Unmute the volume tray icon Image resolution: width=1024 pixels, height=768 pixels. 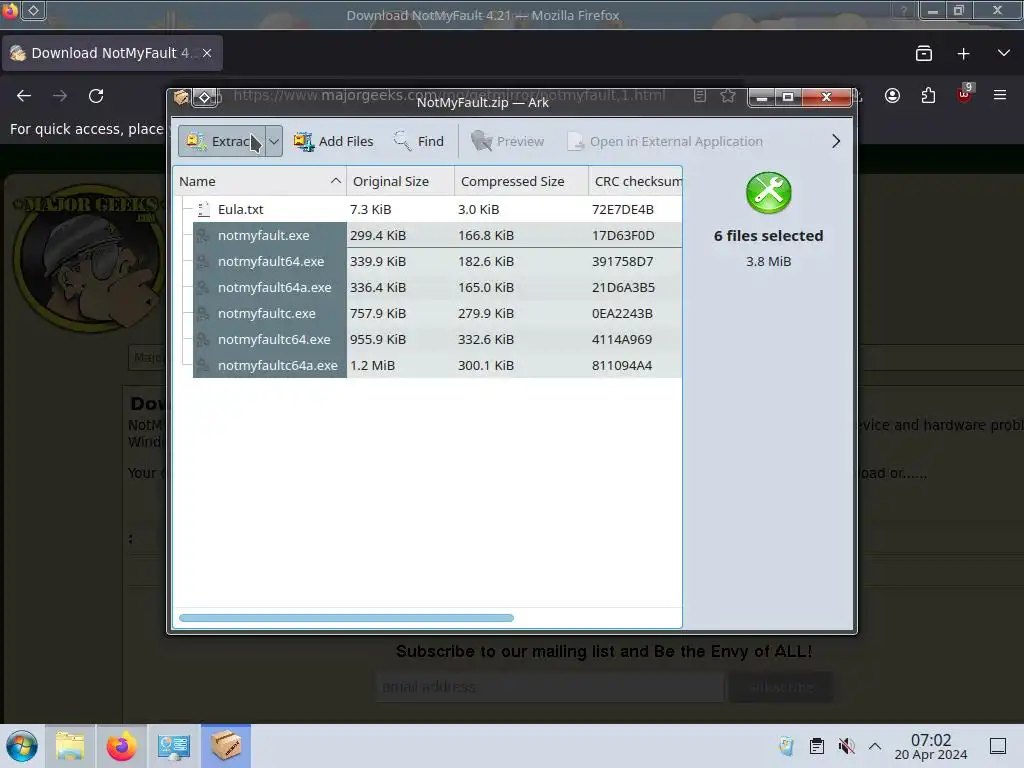coord(846,746)
